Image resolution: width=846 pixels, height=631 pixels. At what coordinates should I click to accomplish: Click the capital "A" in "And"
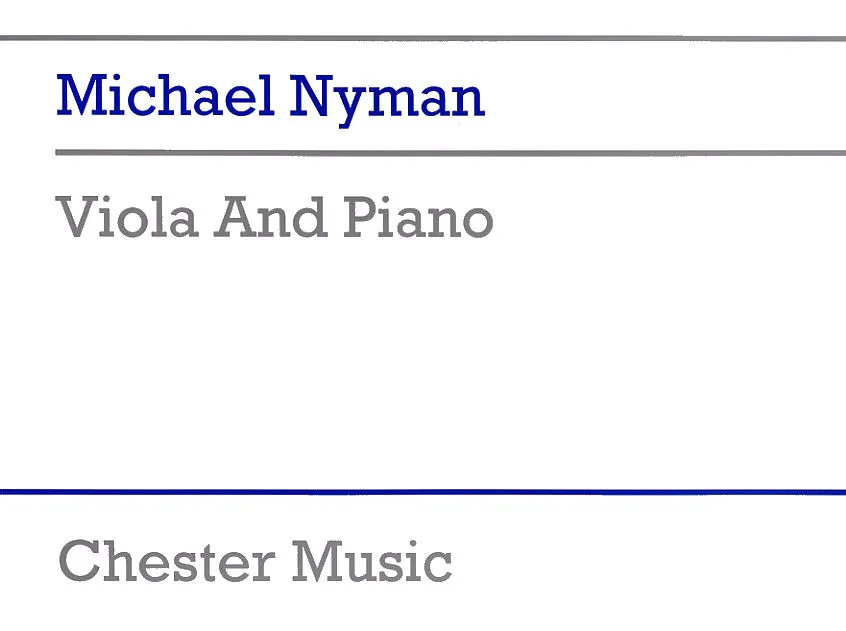click(x=237, y=217)
